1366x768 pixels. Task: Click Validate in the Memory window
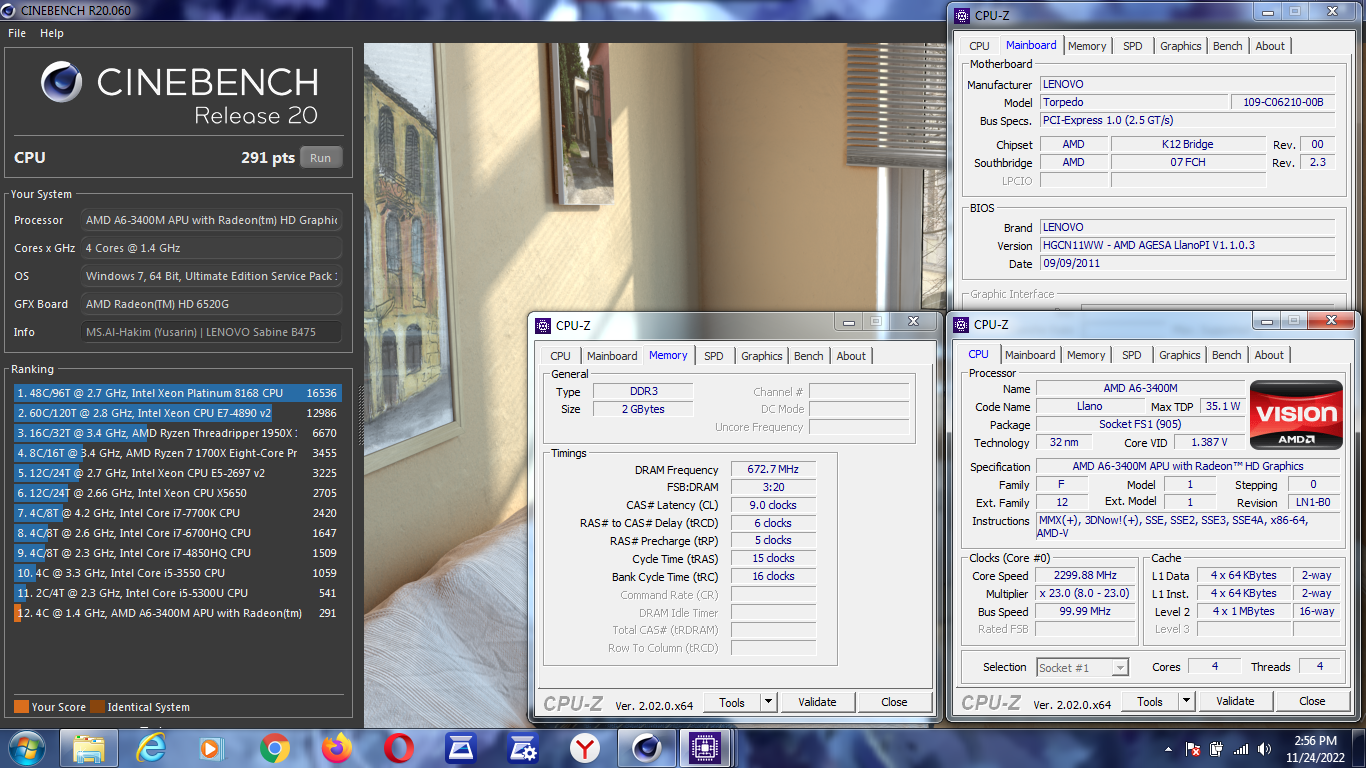pos(817,702)
